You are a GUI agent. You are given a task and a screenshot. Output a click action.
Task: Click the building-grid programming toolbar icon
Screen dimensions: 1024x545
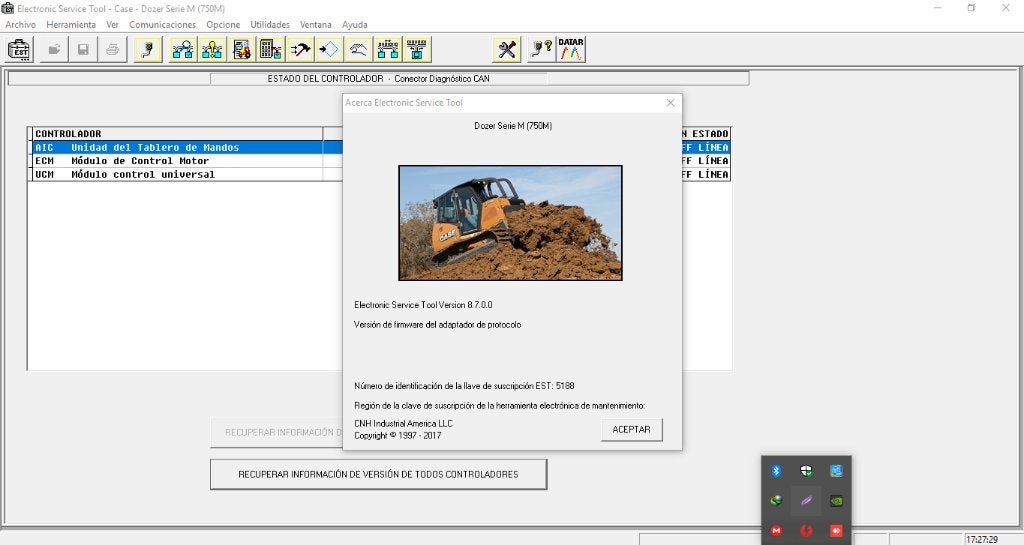click(270, 50)
